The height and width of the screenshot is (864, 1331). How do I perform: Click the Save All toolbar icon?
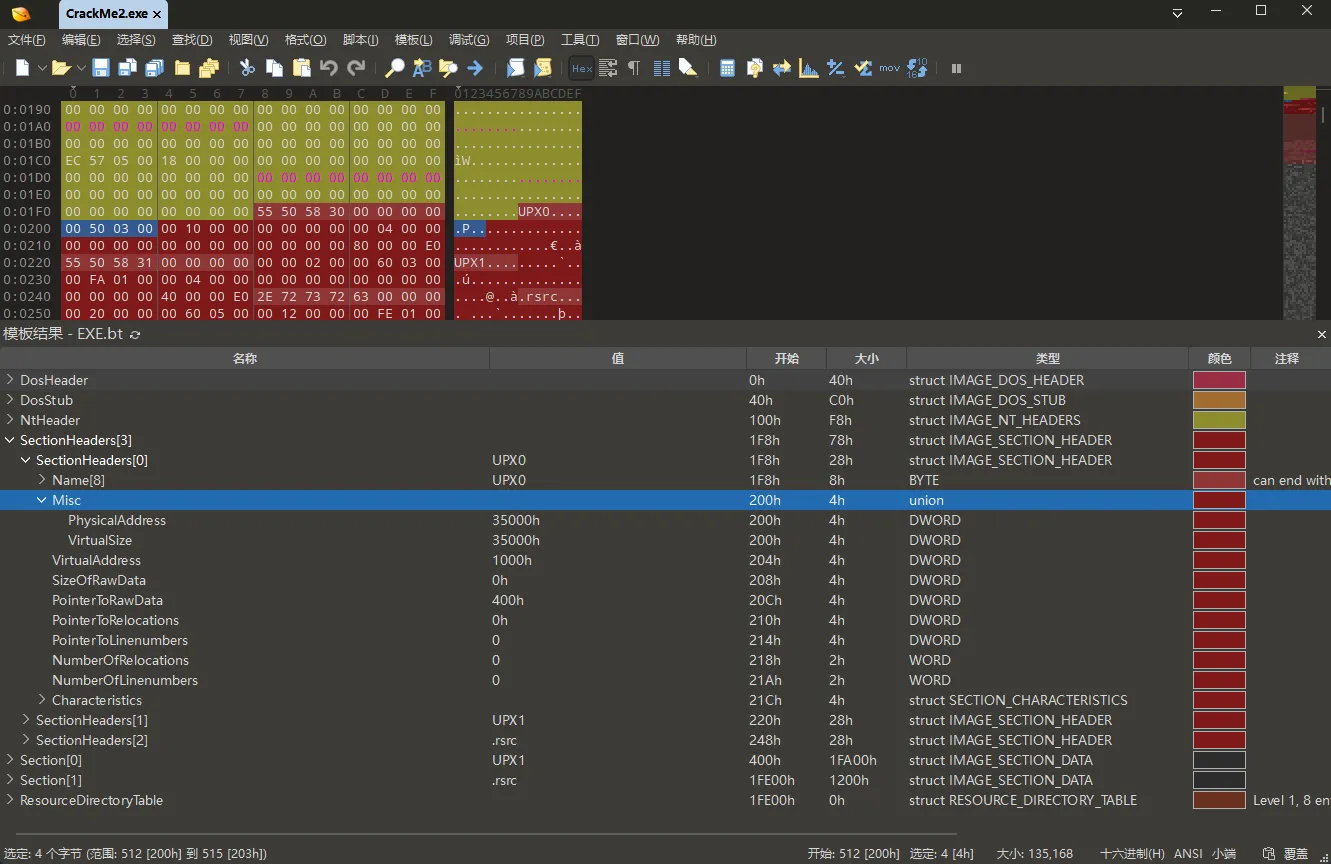[x=155, y=68]
